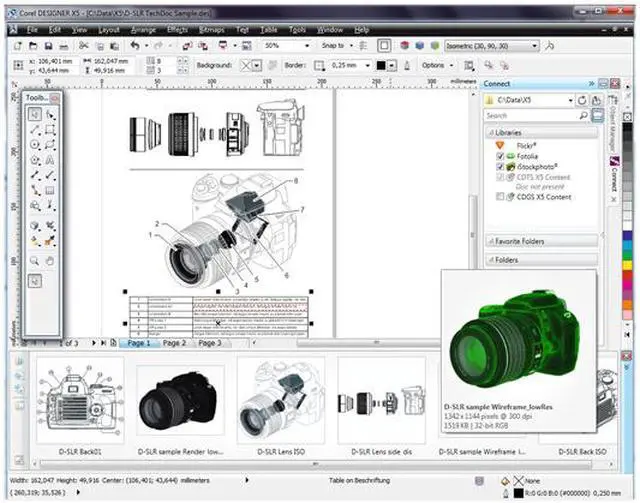The height and width of the screenshot is (503, 640).
Task: Select the Zoom magnifier tool in toolbox
Action: click(34, 259)
